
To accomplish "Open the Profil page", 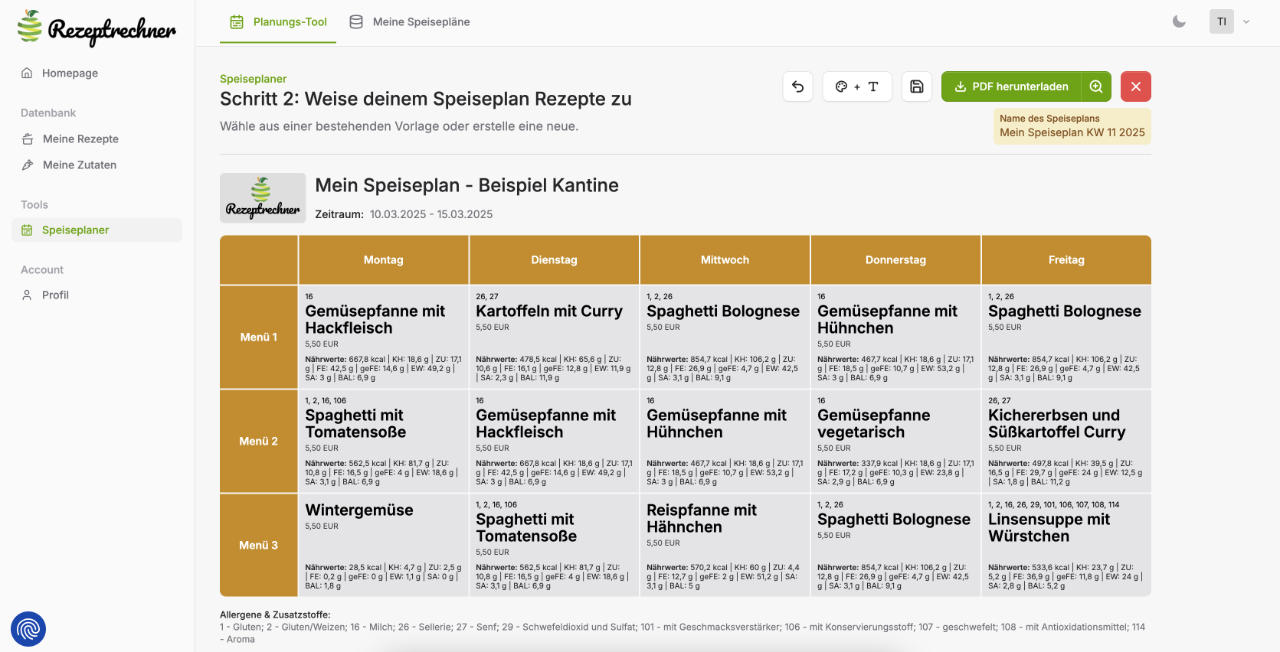I will [55, 294].
